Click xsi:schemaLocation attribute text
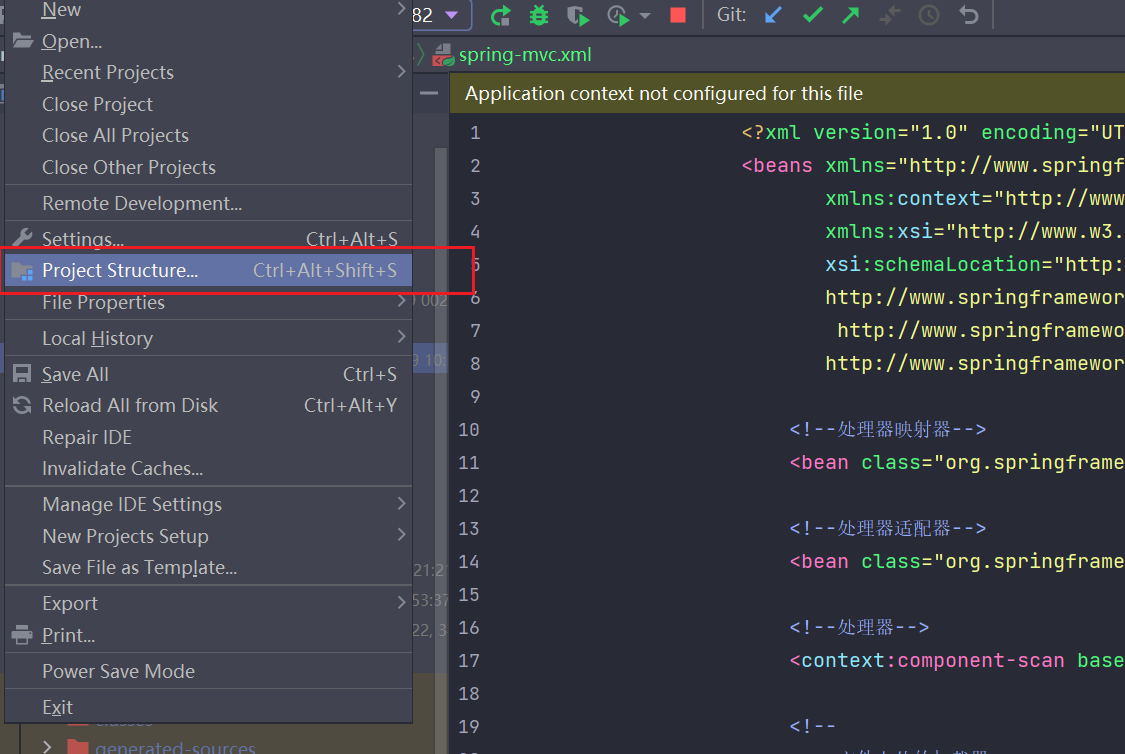 [x=933, y=265]
